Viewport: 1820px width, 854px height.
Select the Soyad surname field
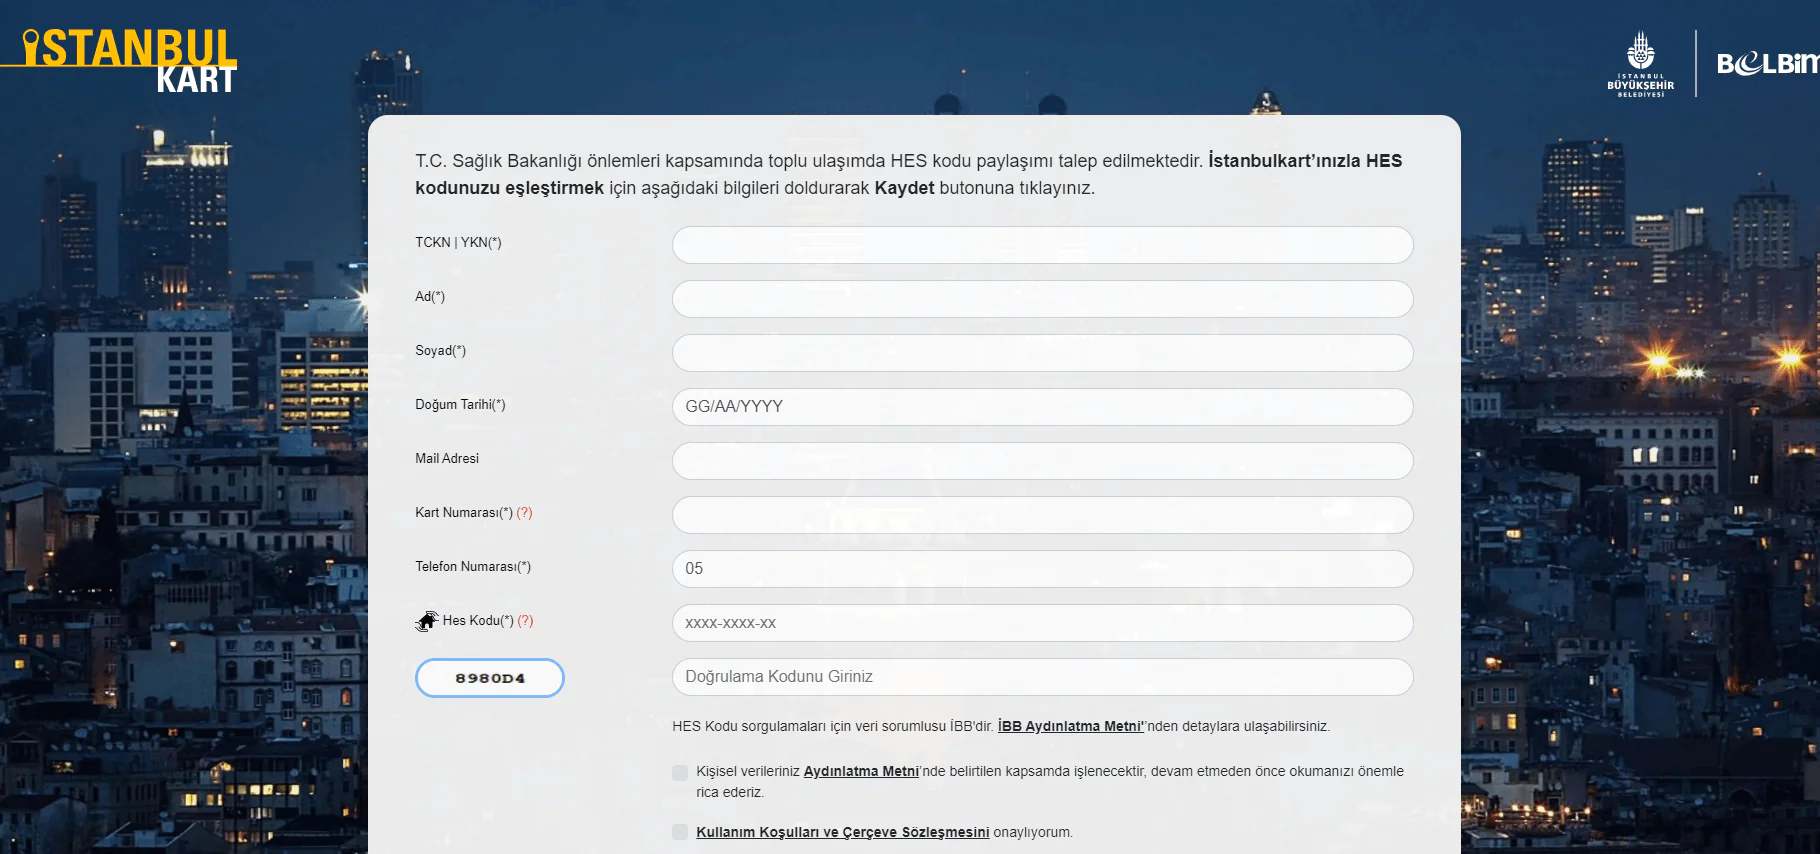point(1042,353)
